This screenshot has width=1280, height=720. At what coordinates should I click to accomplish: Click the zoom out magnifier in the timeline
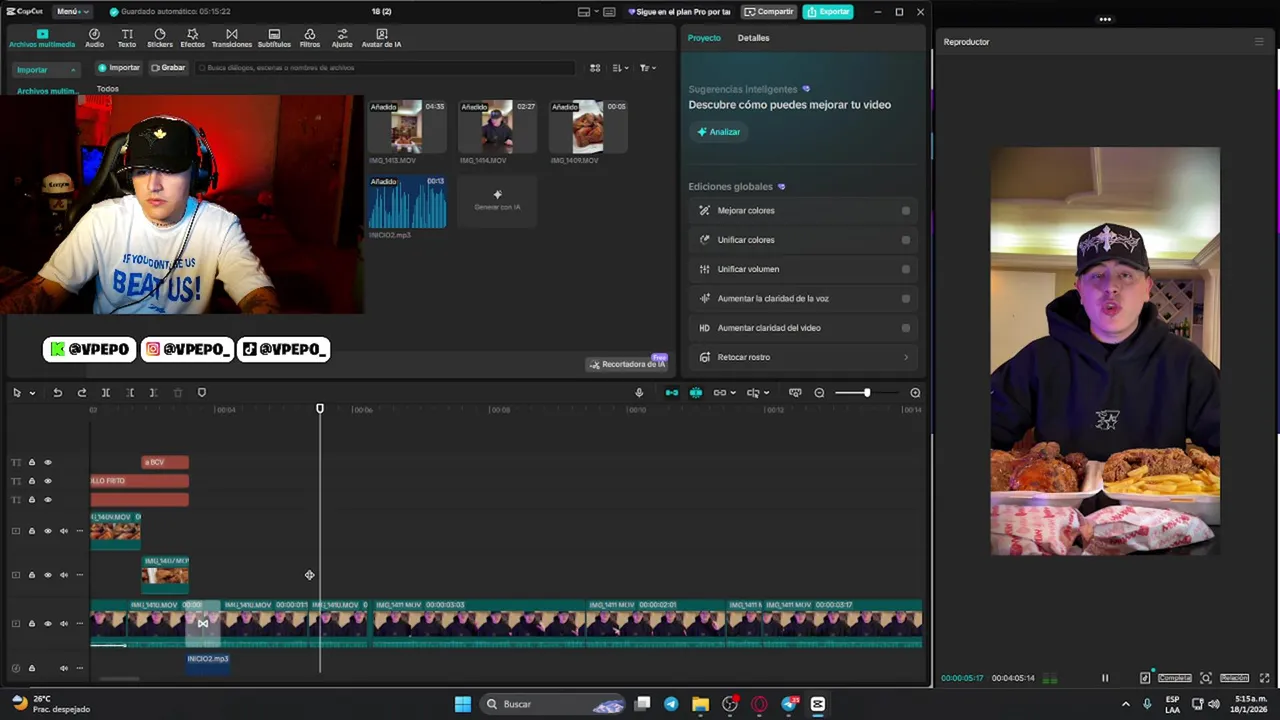[819, 393]
